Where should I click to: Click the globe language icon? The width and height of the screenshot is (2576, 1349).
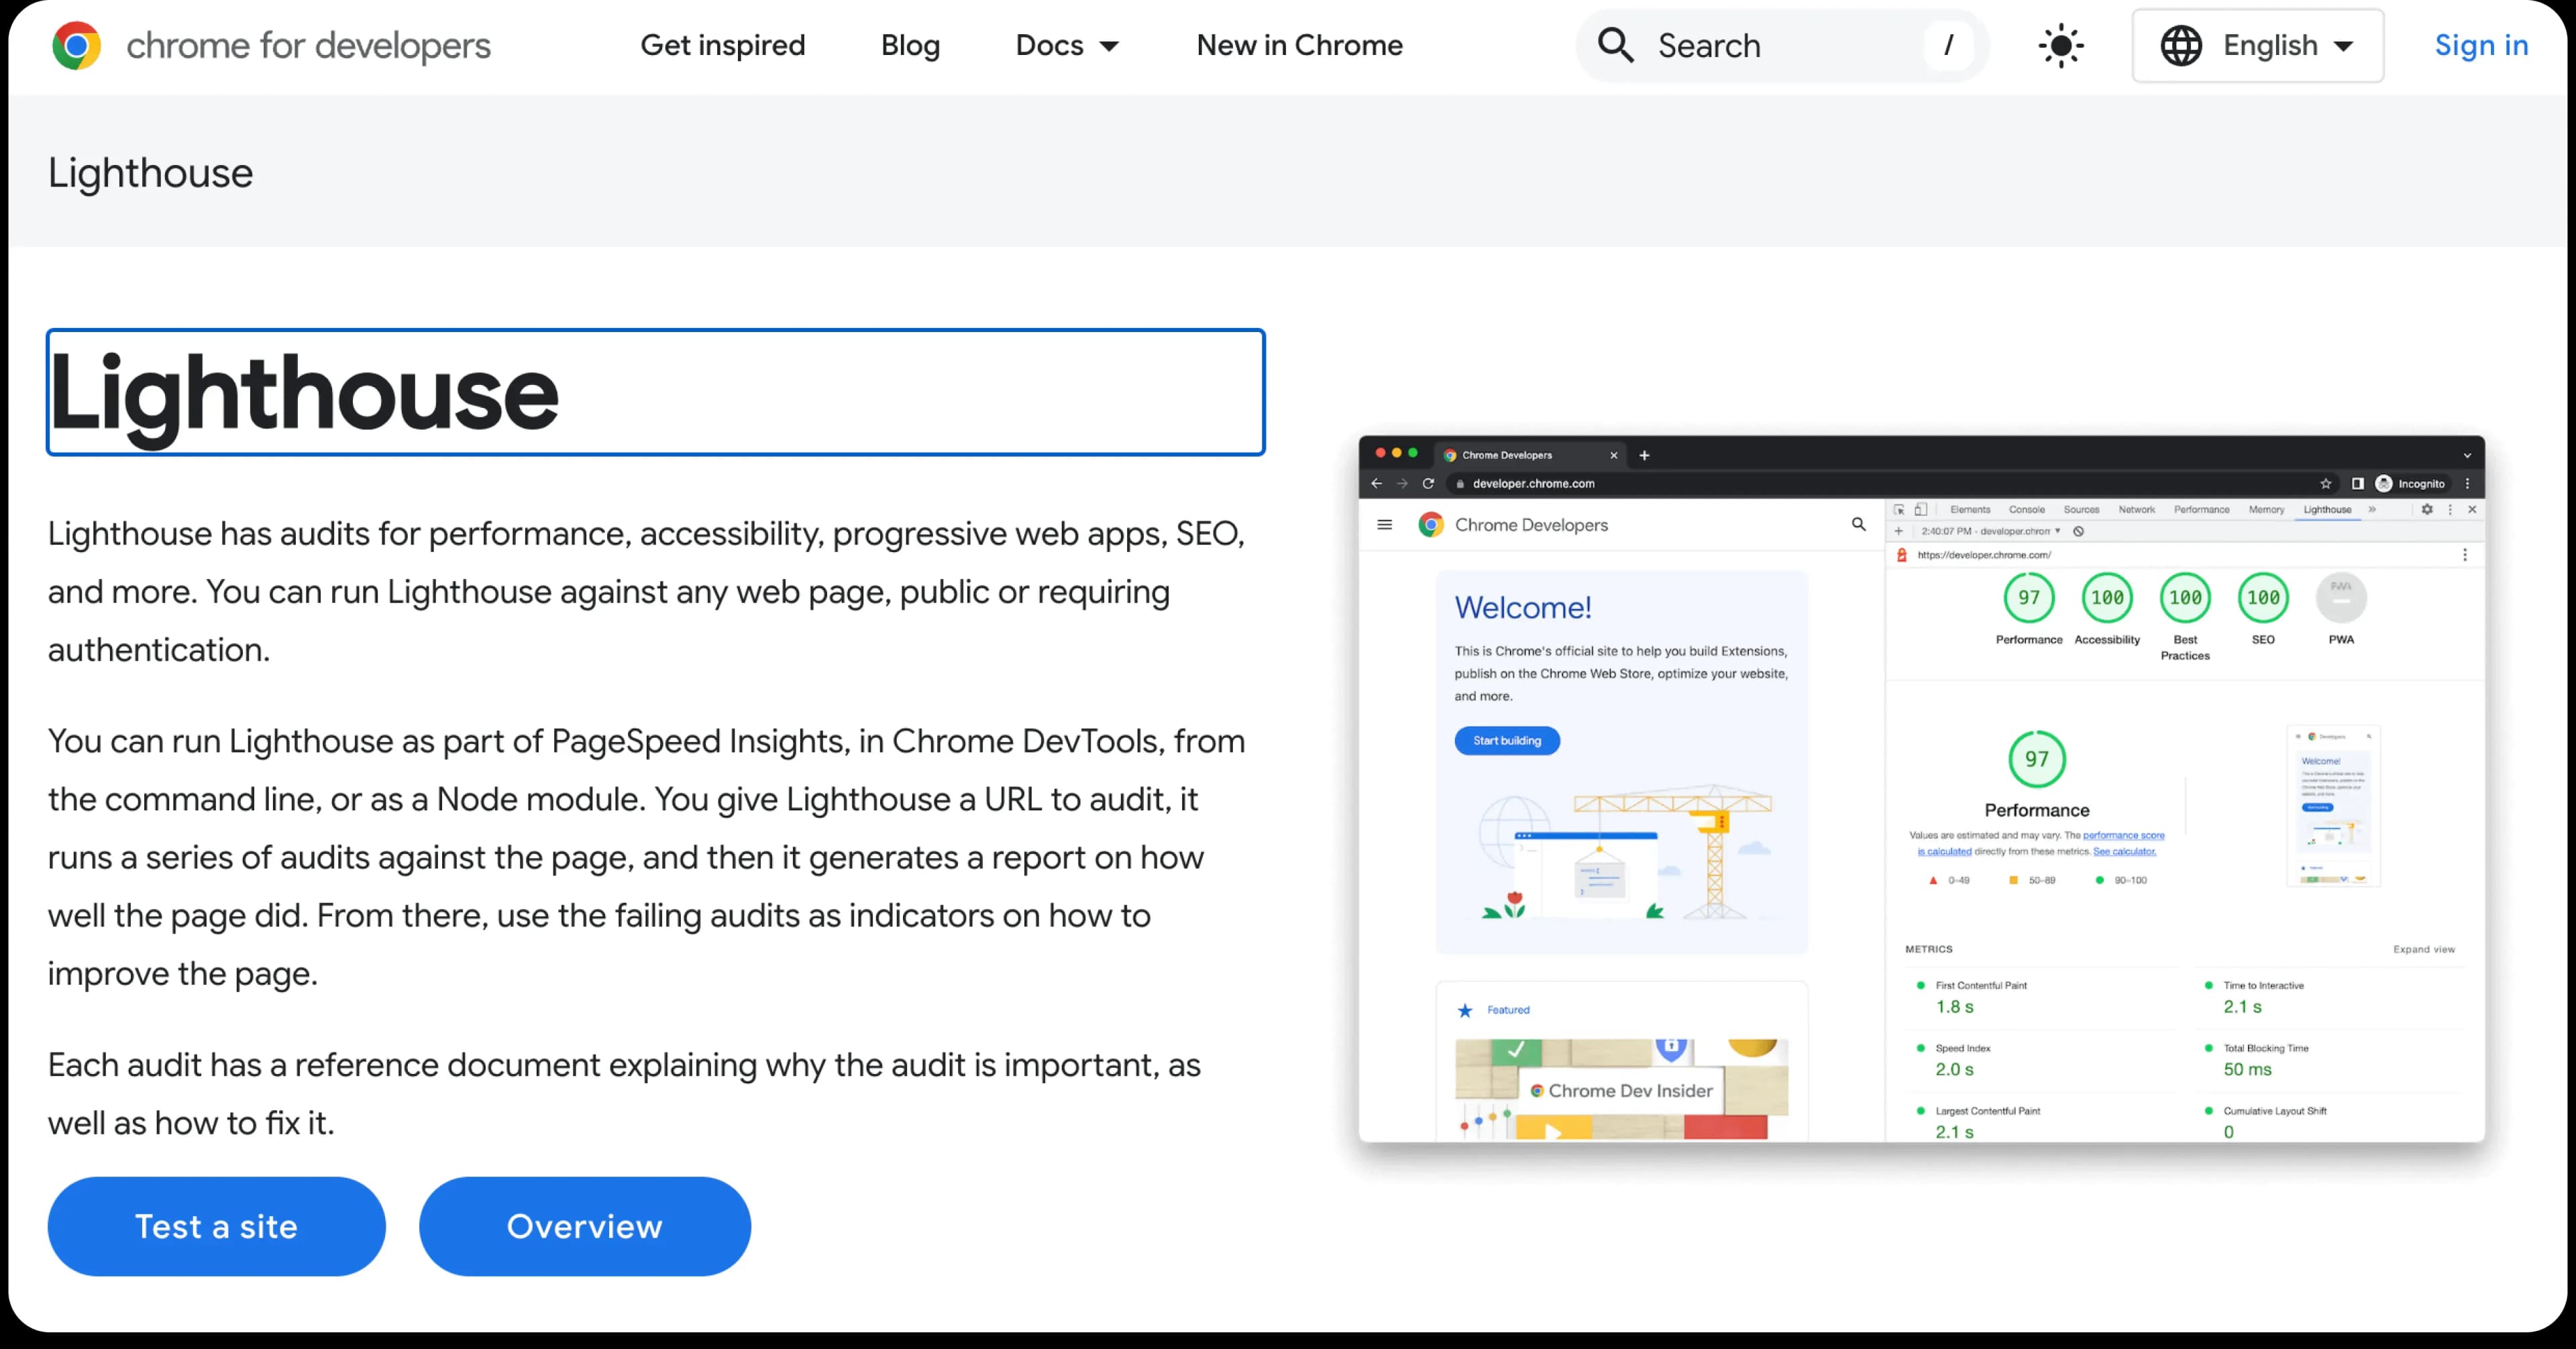click(x=2181, y=46)
